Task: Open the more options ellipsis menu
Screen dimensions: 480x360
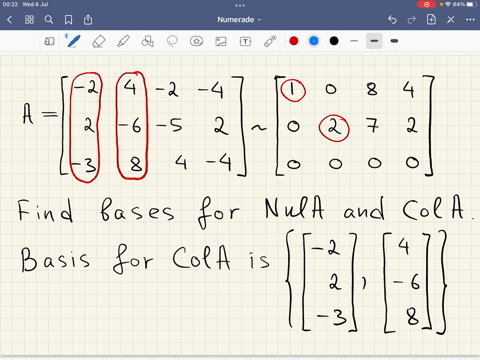Action: click(470, 20)
